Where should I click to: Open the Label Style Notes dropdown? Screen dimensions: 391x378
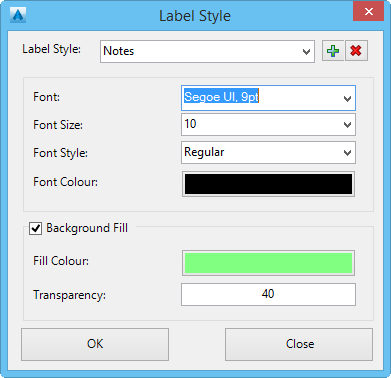click(x=306, y=52)
